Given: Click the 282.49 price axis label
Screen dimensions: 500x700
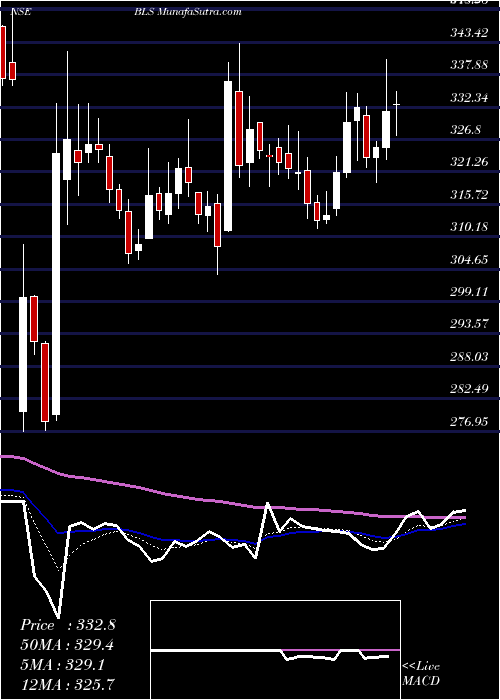Looking at the screenshot, I should (469, 389).
